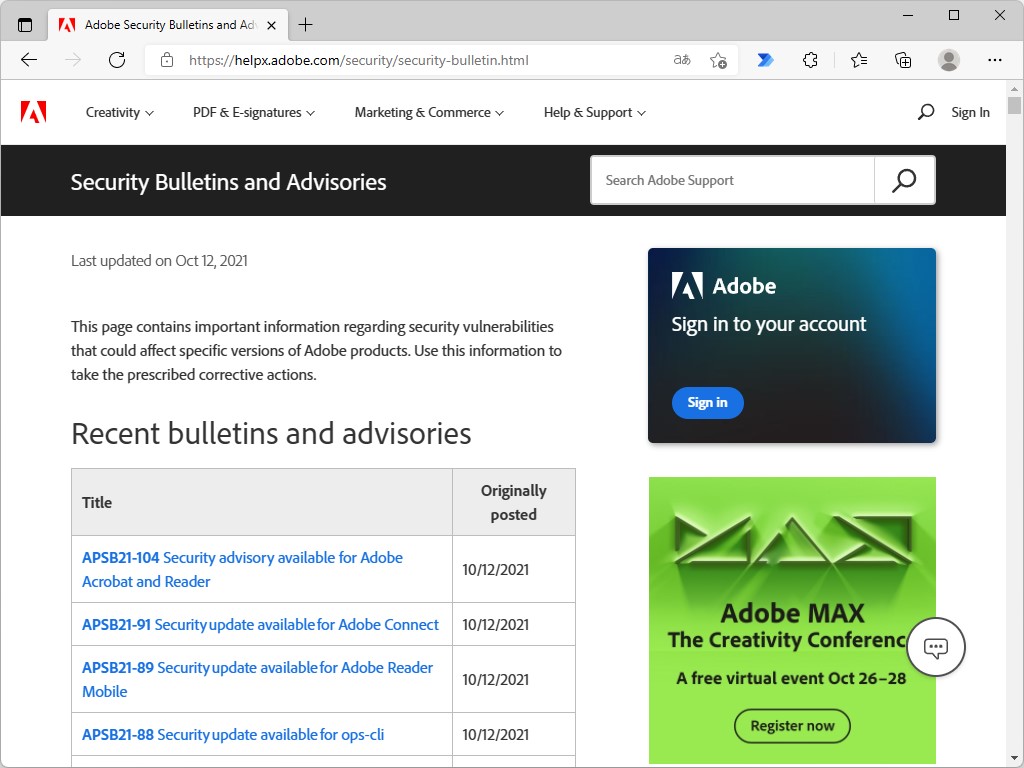Click Sign In in the top navigation
The image size is (1024, 768).
coord(970,112)
